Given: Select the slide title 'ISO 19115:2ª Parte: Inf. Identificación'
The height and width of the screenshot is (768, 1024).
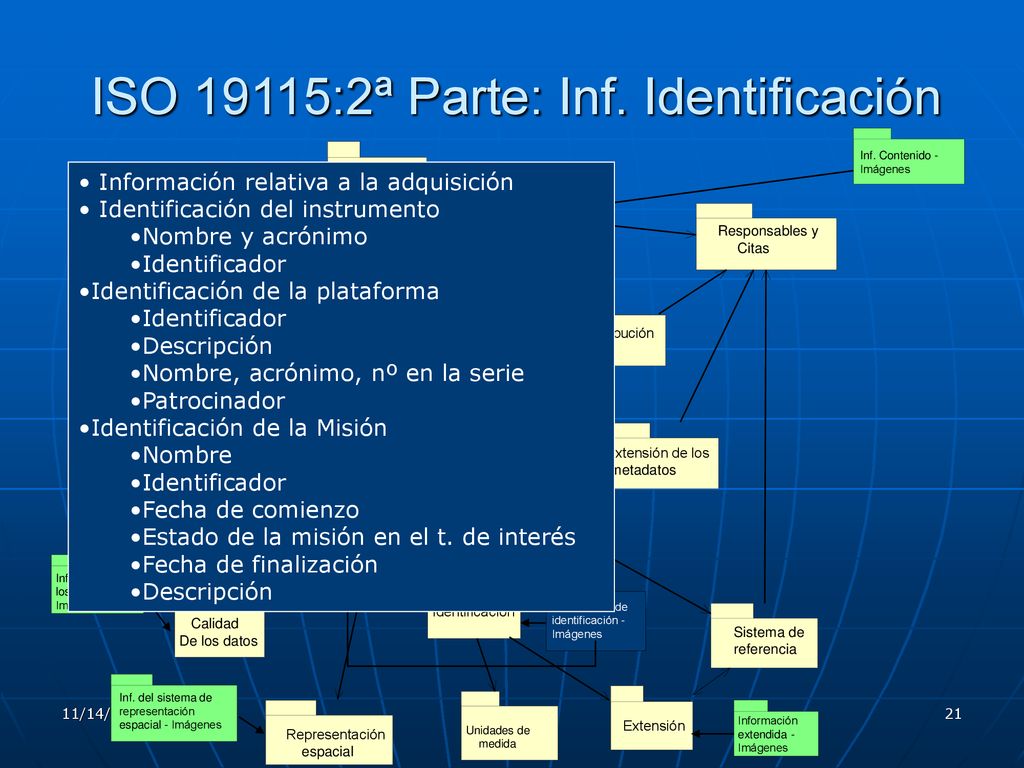Looking at the screenshot, I should 516,97.
